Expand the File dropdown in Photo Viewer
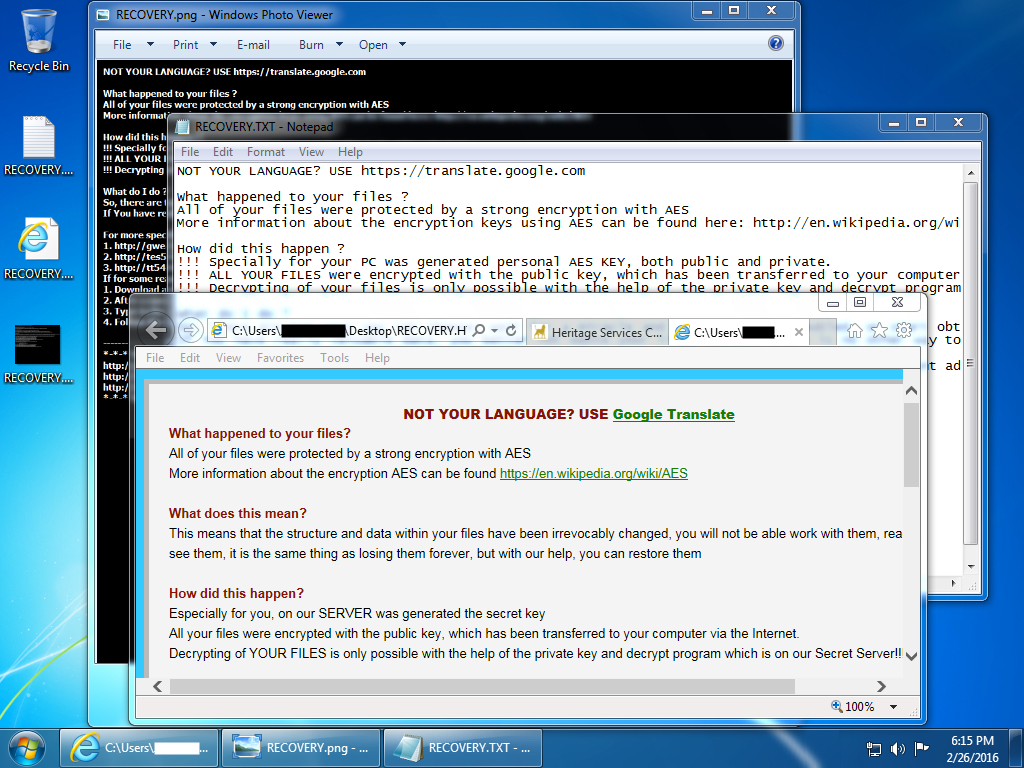The height and width of the screenshot is (768, 1024). (132, 45)
